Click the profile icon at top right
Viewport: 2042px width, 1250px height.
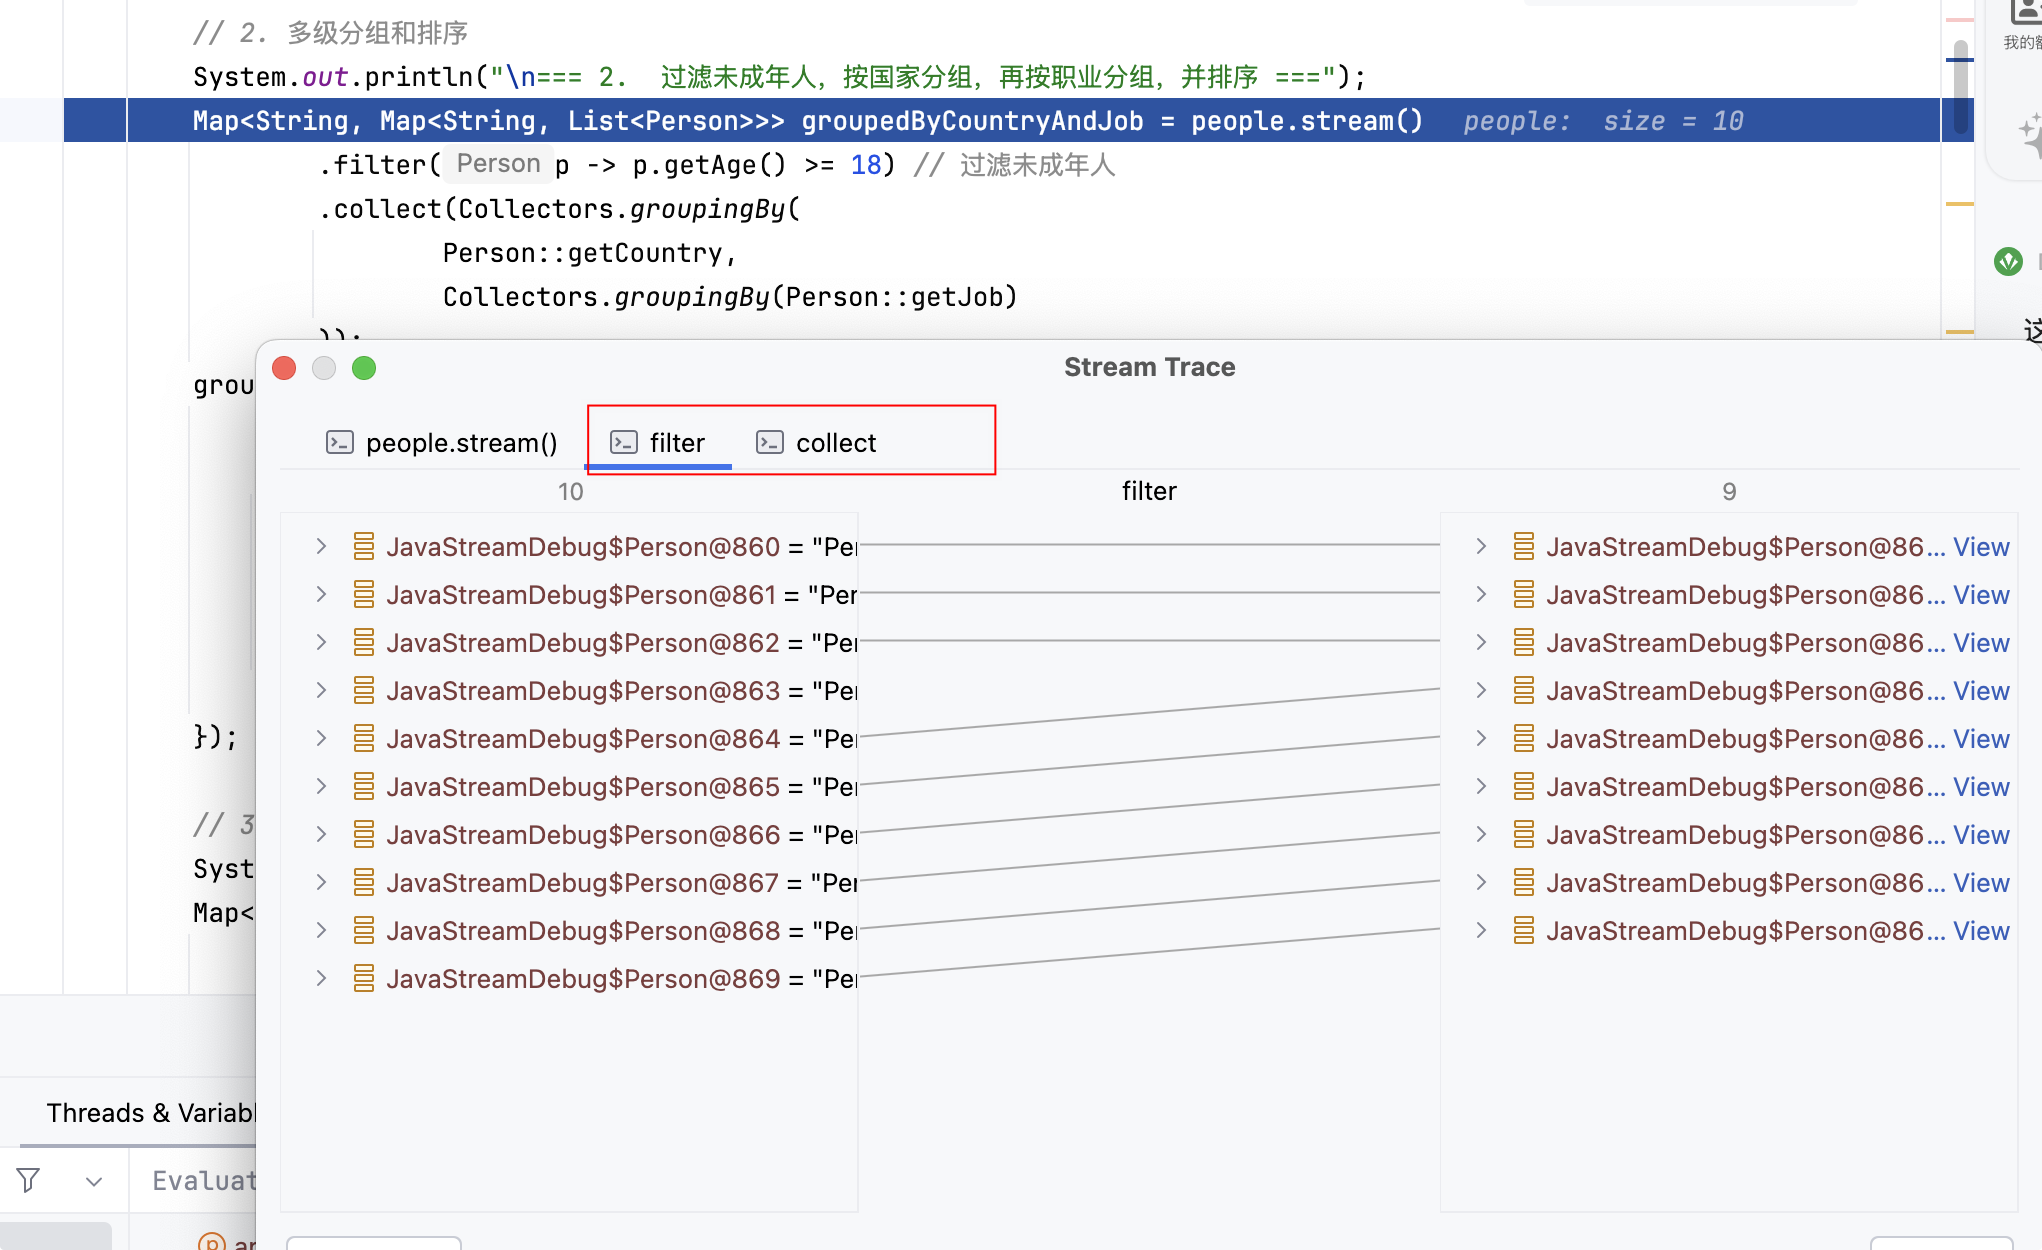point(2026,12)
